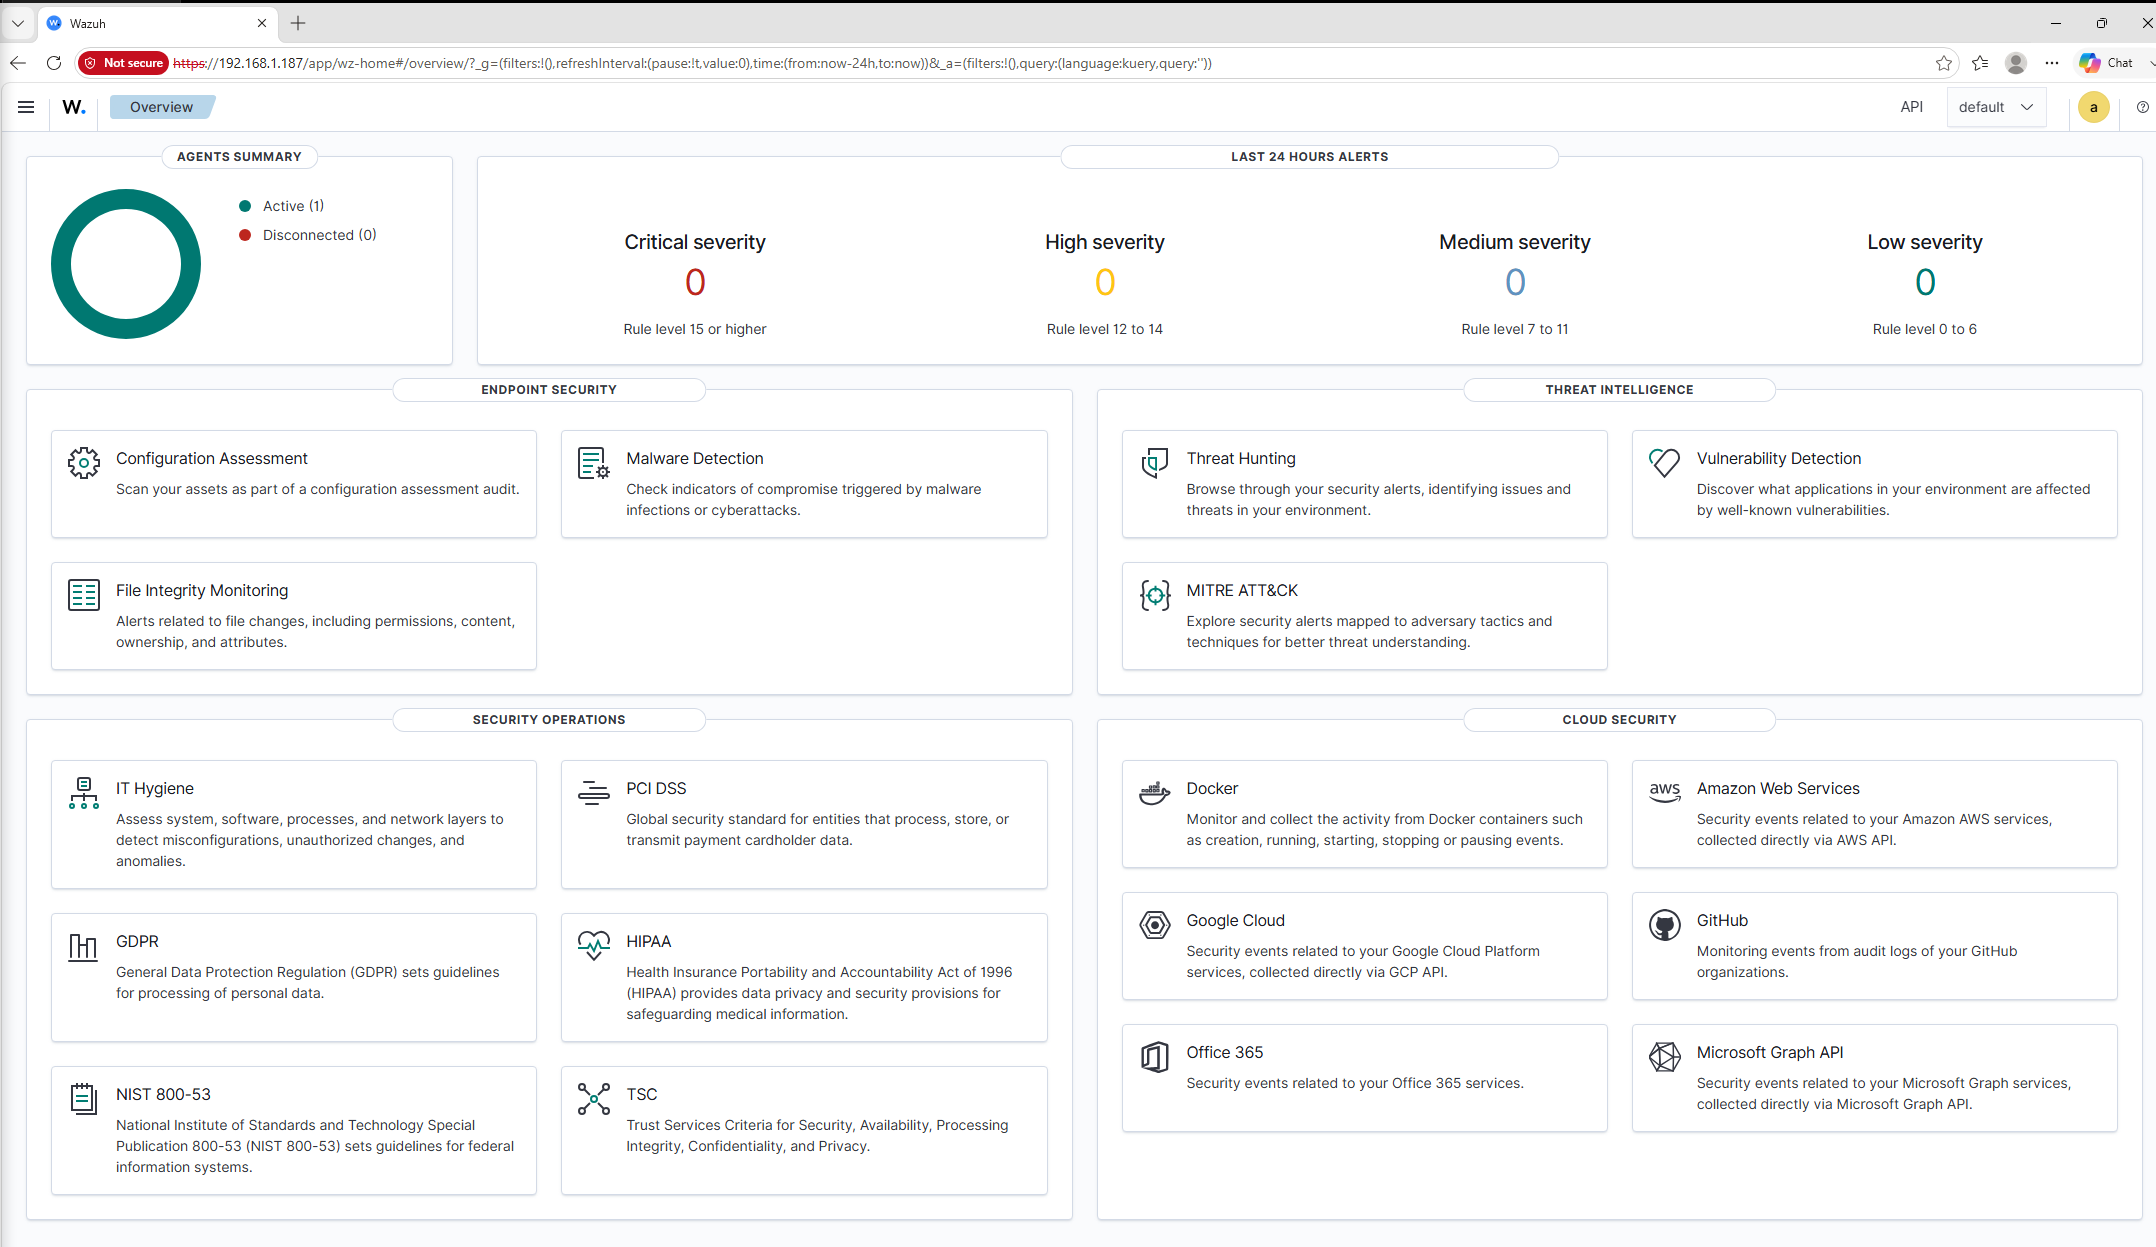
Task: Click the 'Rule level 0 to 6' text
Action: (1925, 329)
